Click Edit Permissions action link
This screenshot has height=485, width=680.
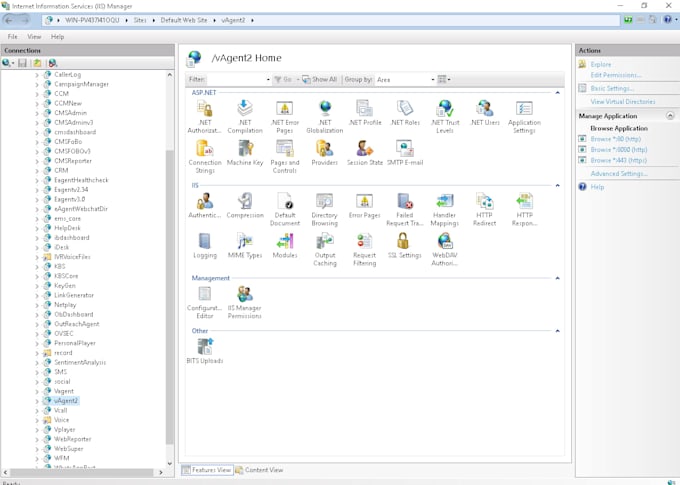tap(616, 75)
